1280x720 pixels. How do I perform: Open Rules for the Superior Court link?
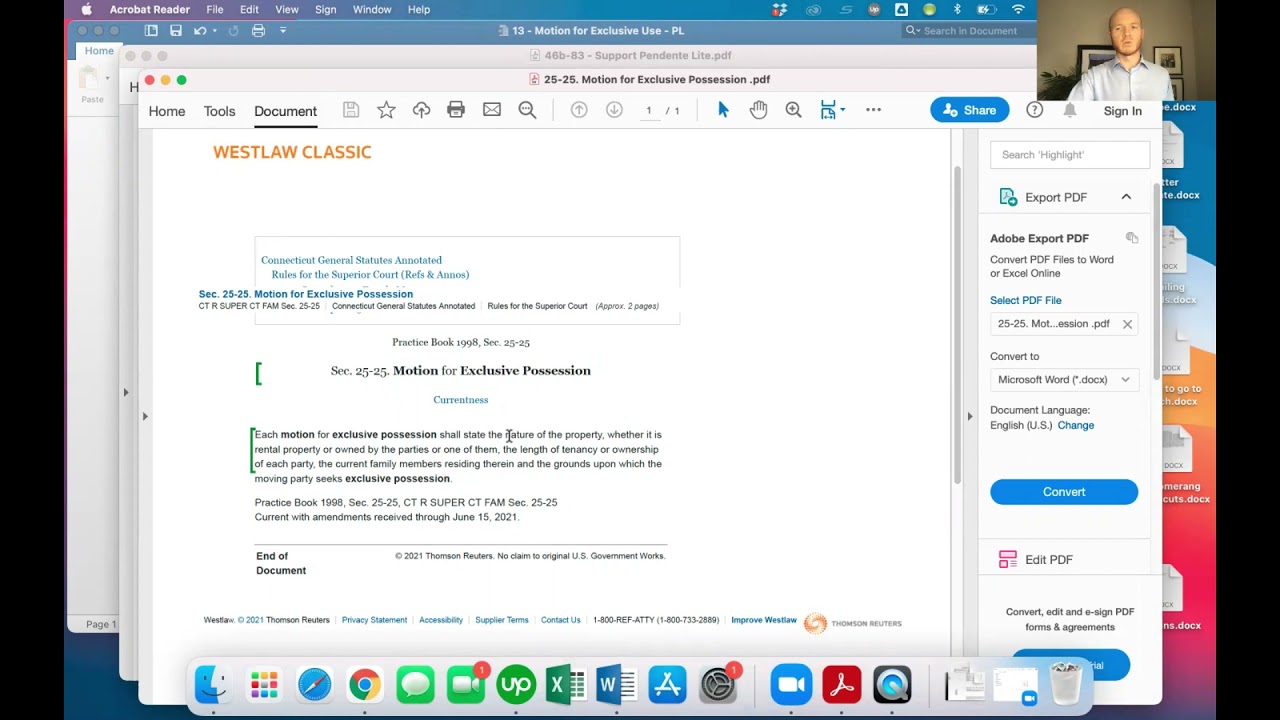(370, 274)
